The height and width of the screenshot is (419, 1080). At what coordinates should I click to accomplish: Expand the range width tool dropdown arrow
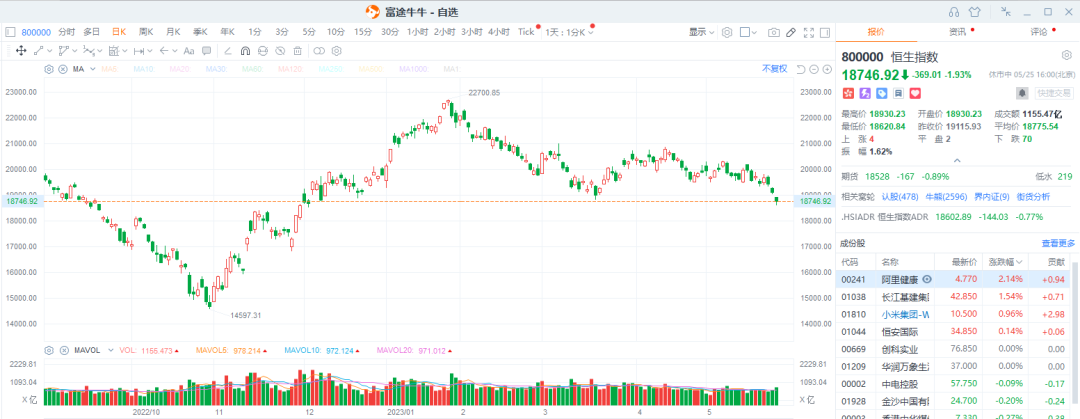click(x=149, y=50)
